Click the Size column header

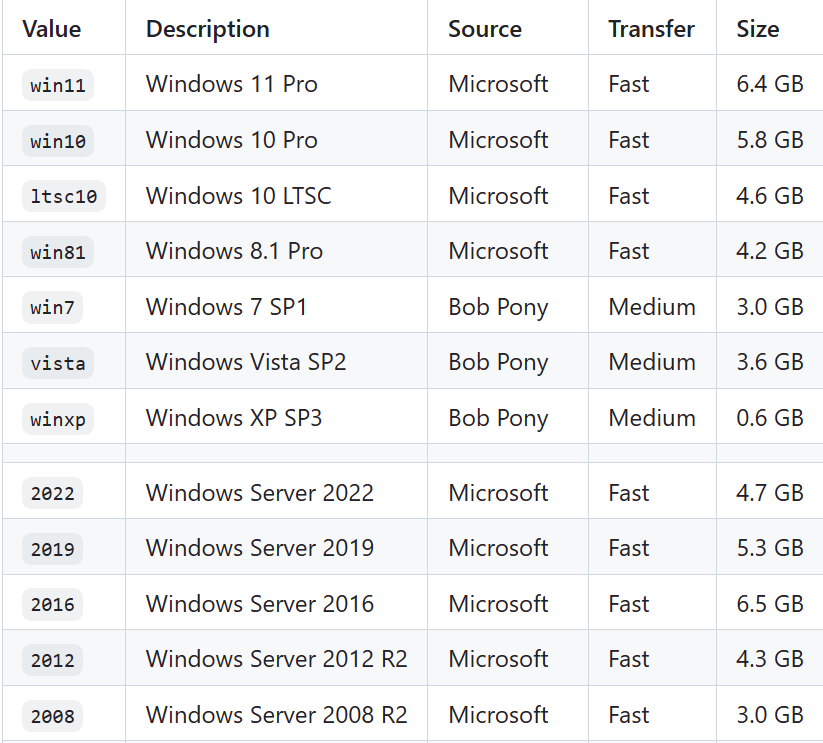pos(758,29)
